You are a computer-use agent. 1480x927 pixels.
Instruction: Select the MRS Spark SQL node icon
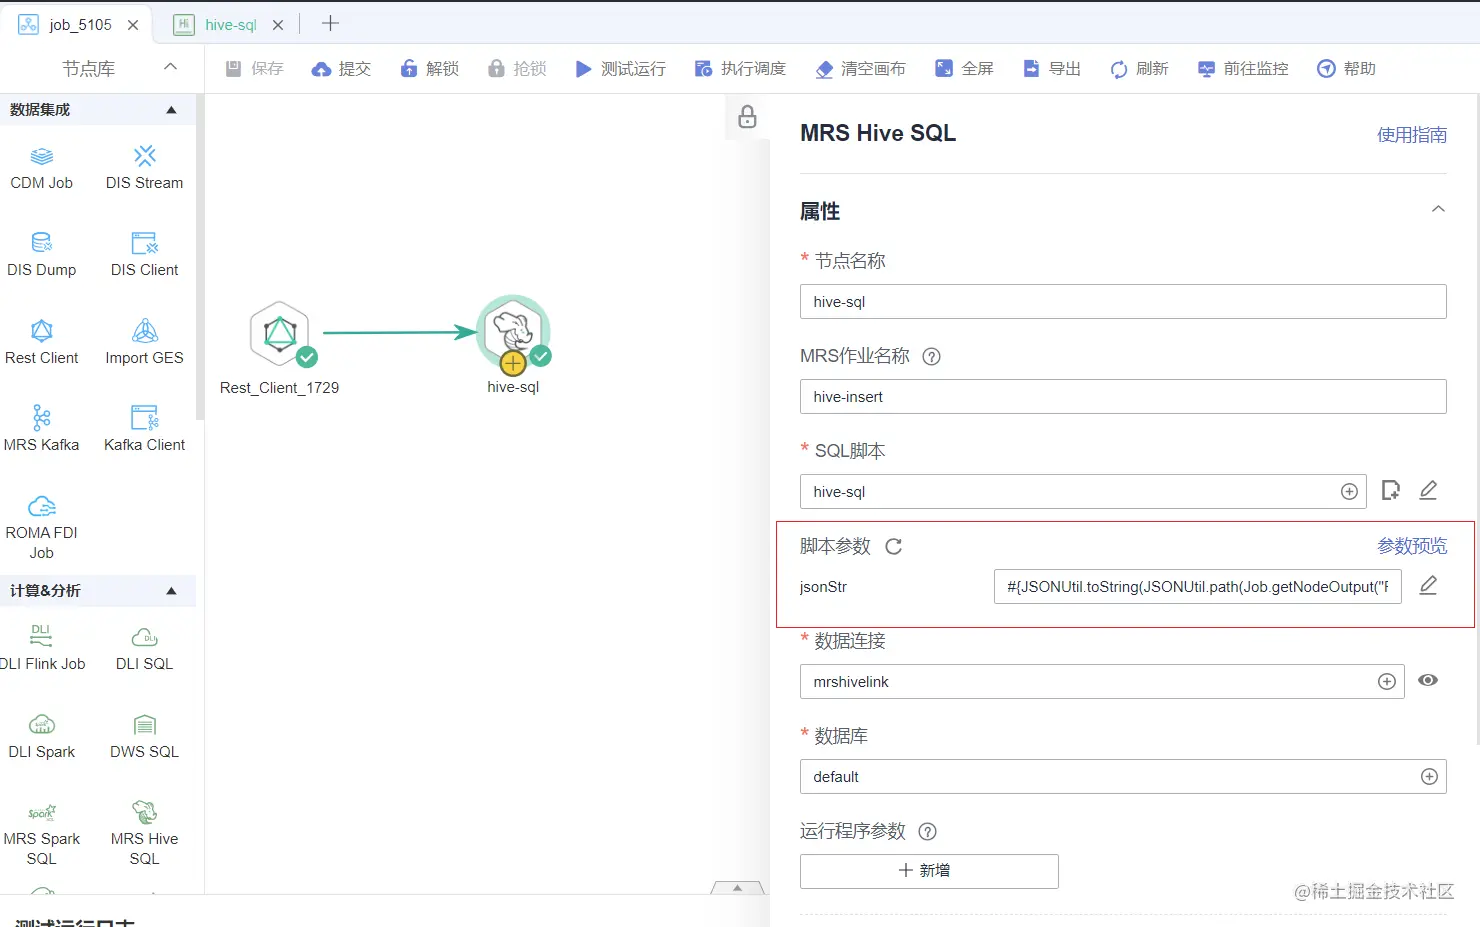[42, 812]
